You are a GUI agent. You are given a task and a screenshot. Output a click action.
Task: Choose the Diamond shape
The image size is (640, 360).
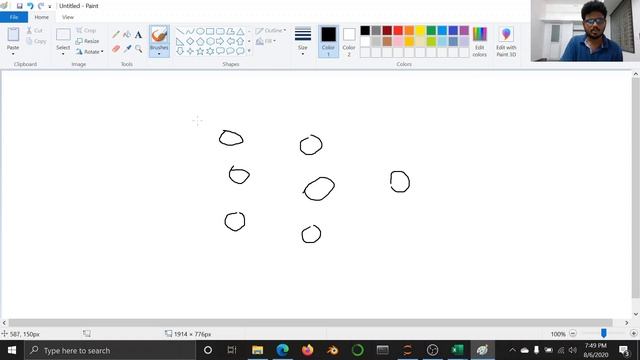(x=190, y=41)
